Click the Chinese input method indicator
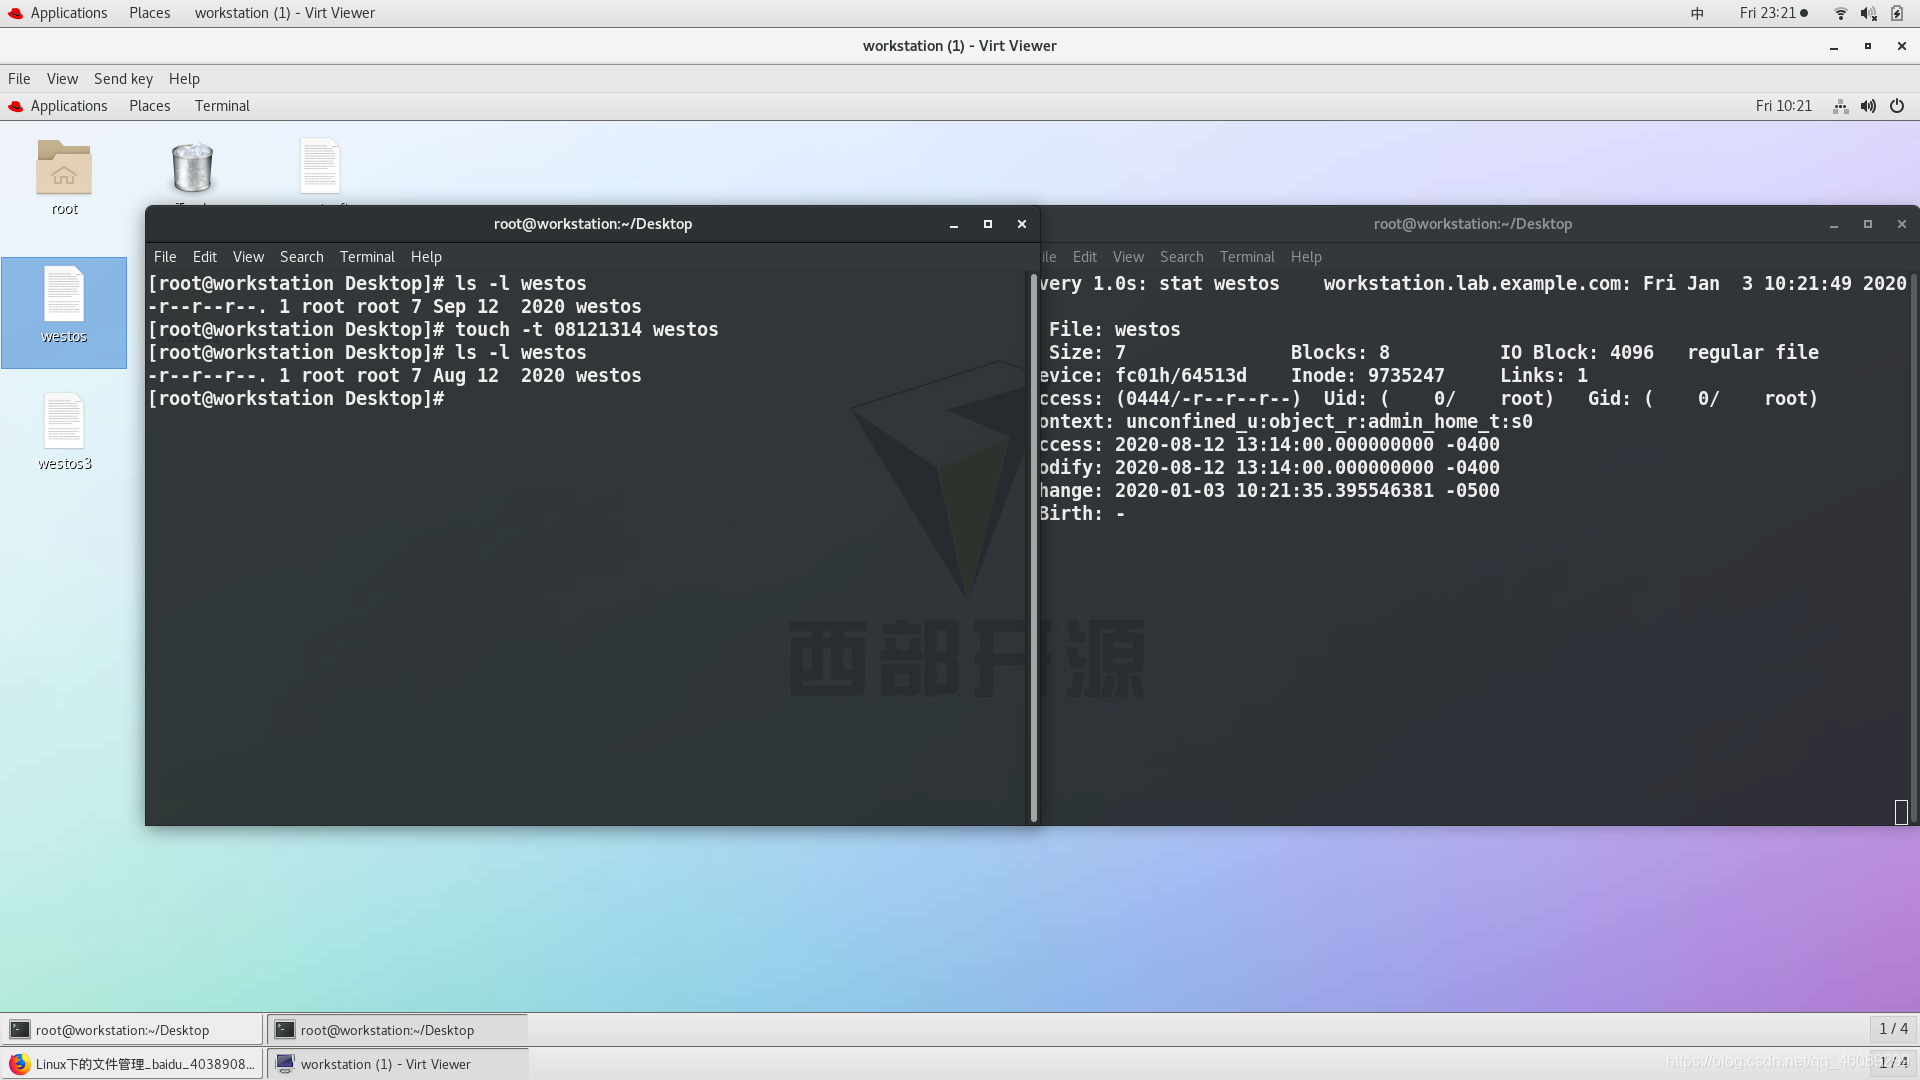 click(x=1697, y=13)
